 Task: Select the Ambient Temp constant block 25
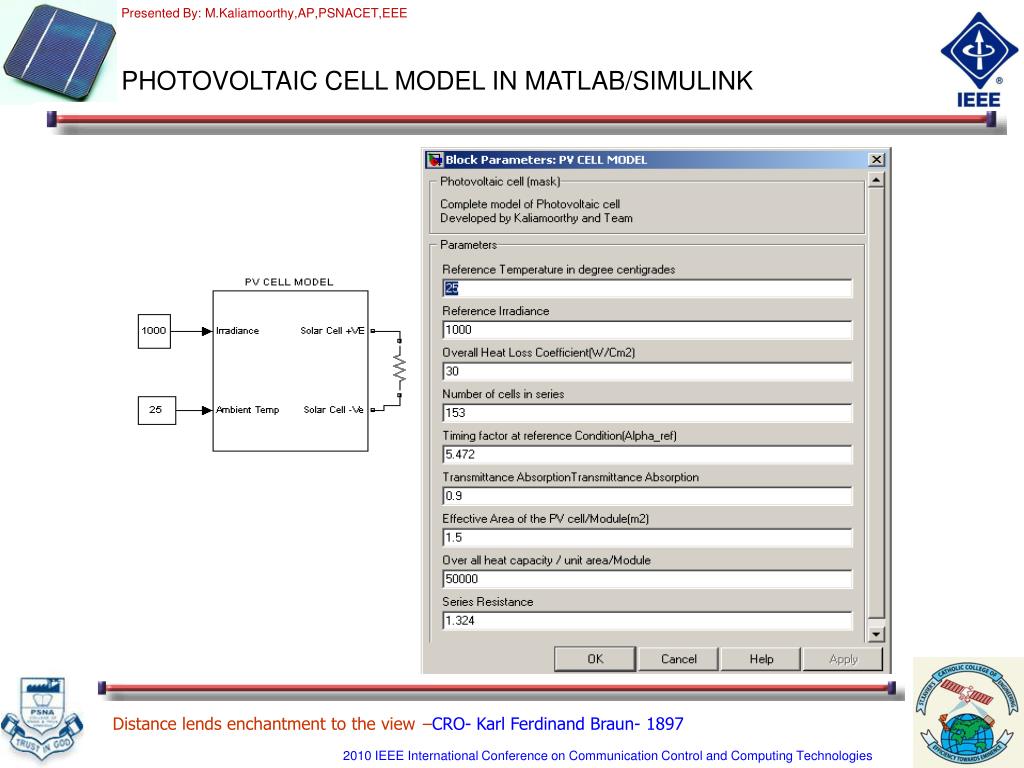click(x=157, y=410)
